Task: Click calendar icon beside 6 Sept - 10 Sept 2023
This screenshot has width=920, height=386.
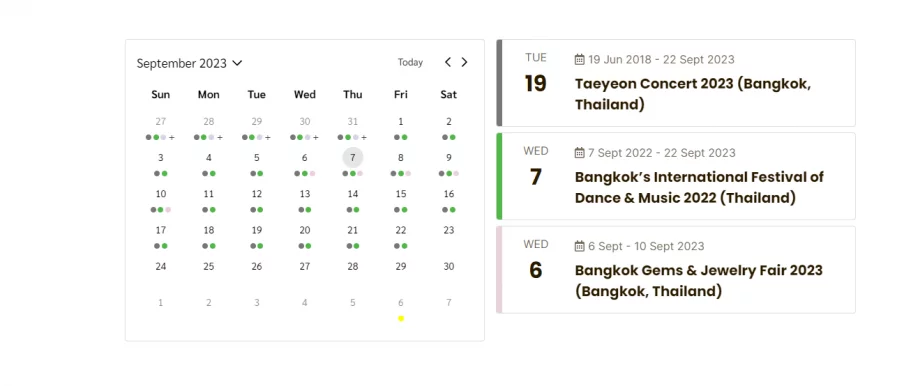Action: point(579,246)
